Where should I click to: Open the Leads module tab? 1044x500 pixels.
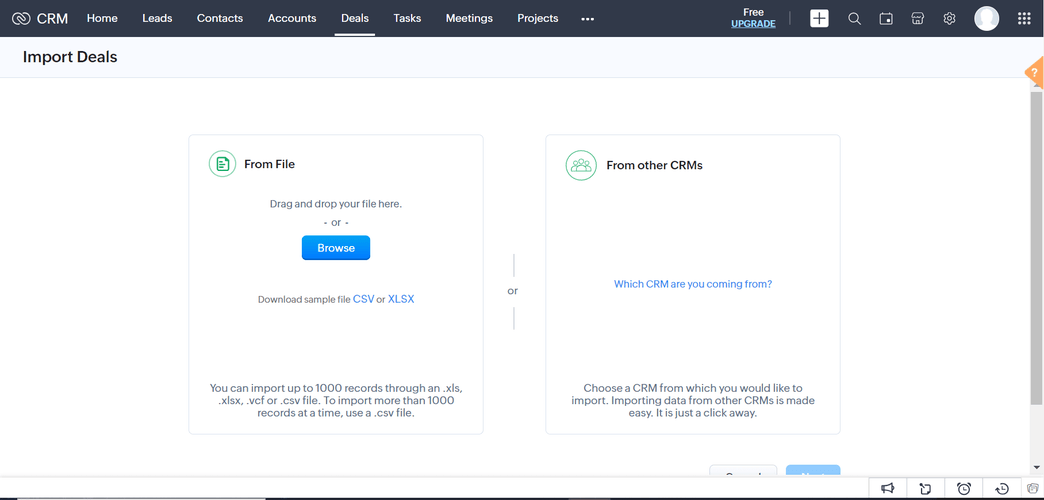coord(157,19)
